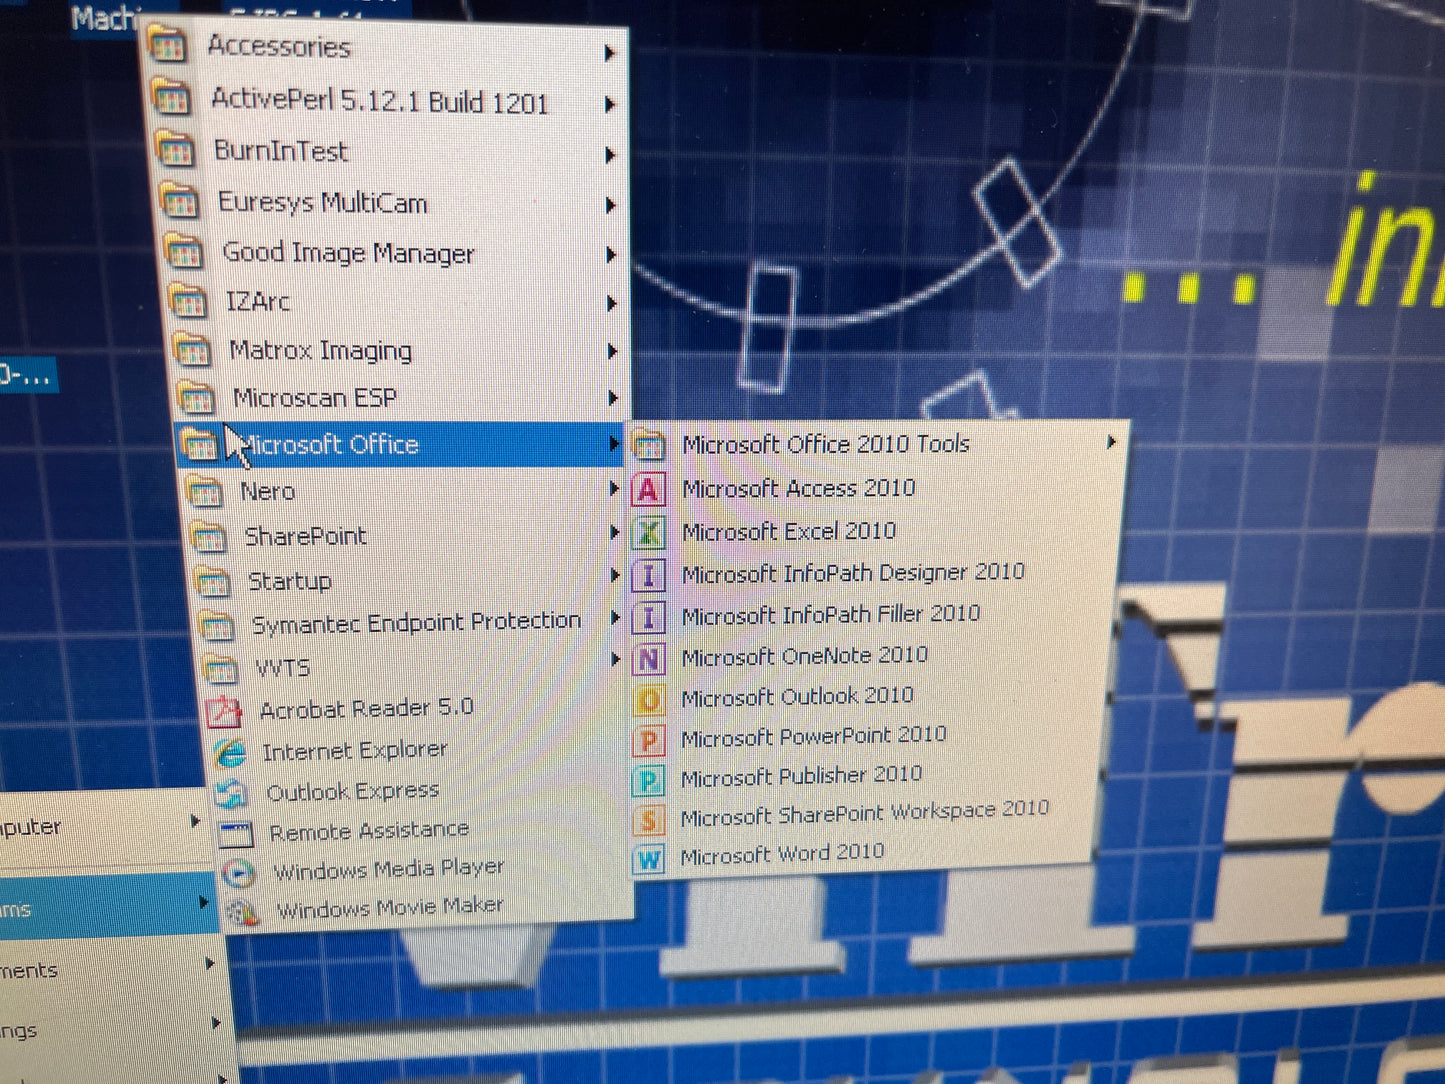Click the green Excel 2010 icon
The image size is (1445, 1084).
(648, 533)
